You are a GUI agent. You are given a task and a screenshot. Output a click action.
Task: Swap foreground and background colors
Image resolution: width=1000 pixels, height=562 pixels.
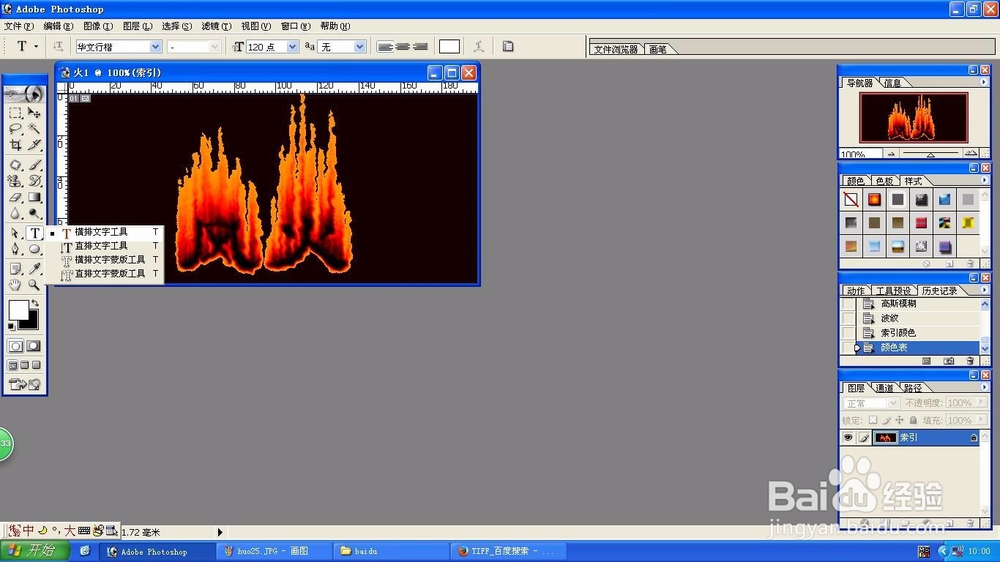click(35, 303)
